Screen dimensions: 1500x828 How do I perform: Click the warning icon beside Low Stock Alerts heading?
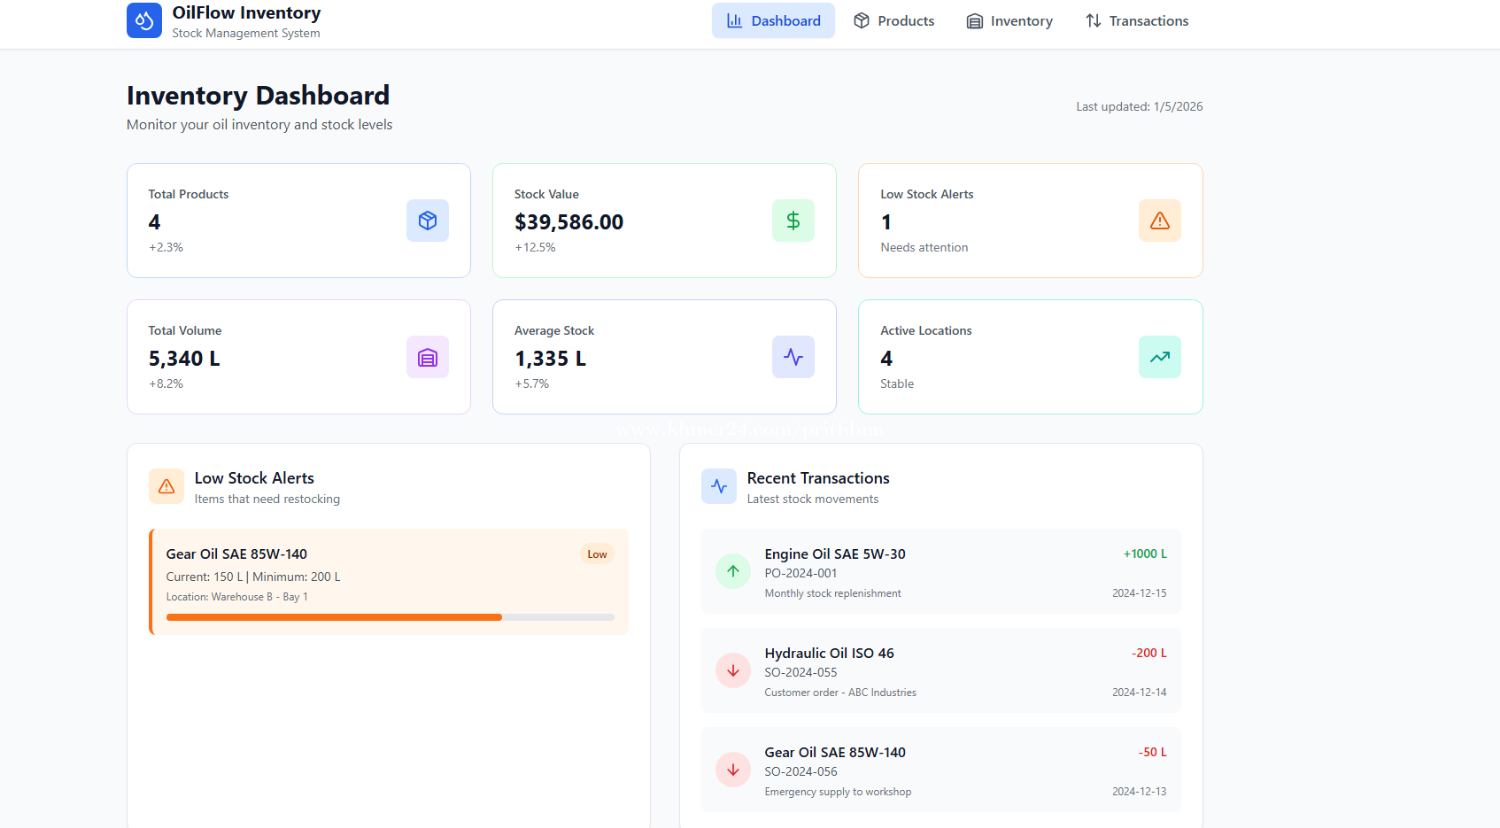[x=166, y=487]
